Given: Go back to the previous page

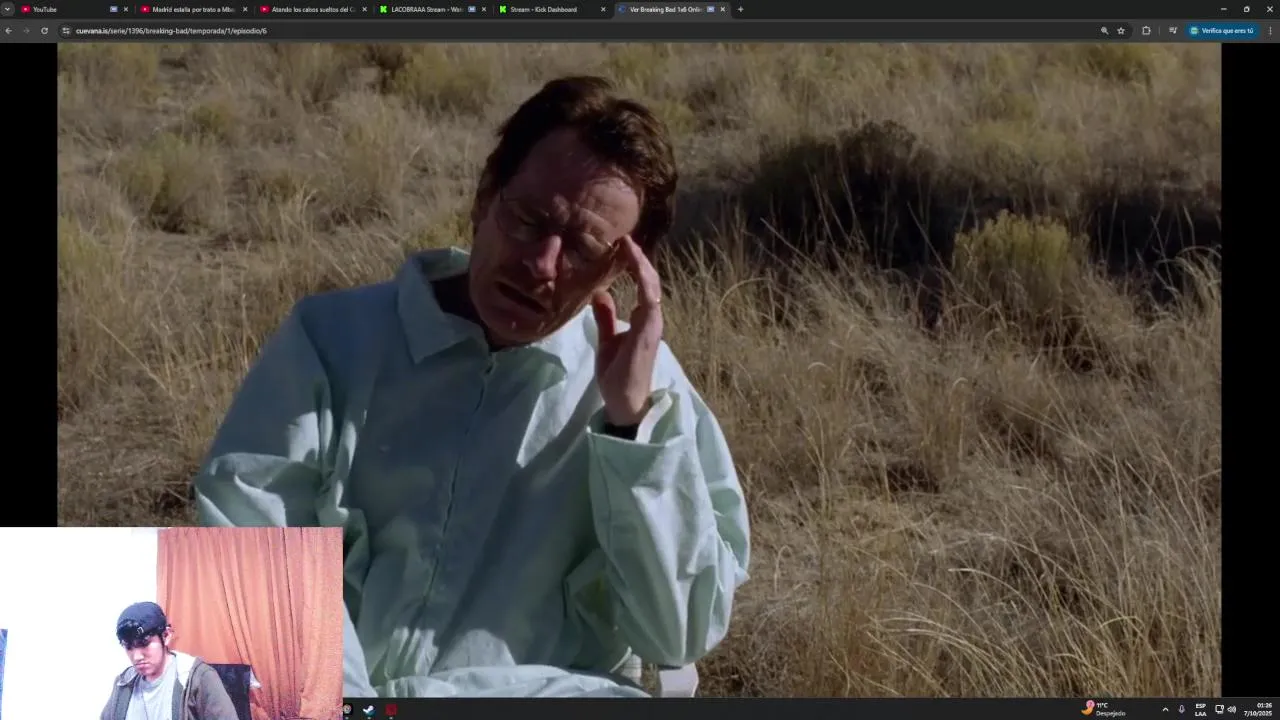Looking at the screenshot, I should point(8,31).
